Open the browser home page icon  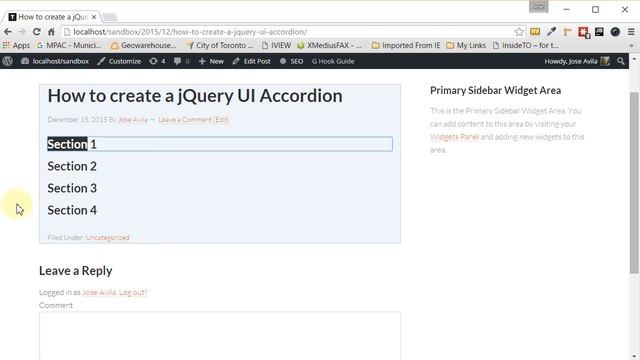point(51,31)
